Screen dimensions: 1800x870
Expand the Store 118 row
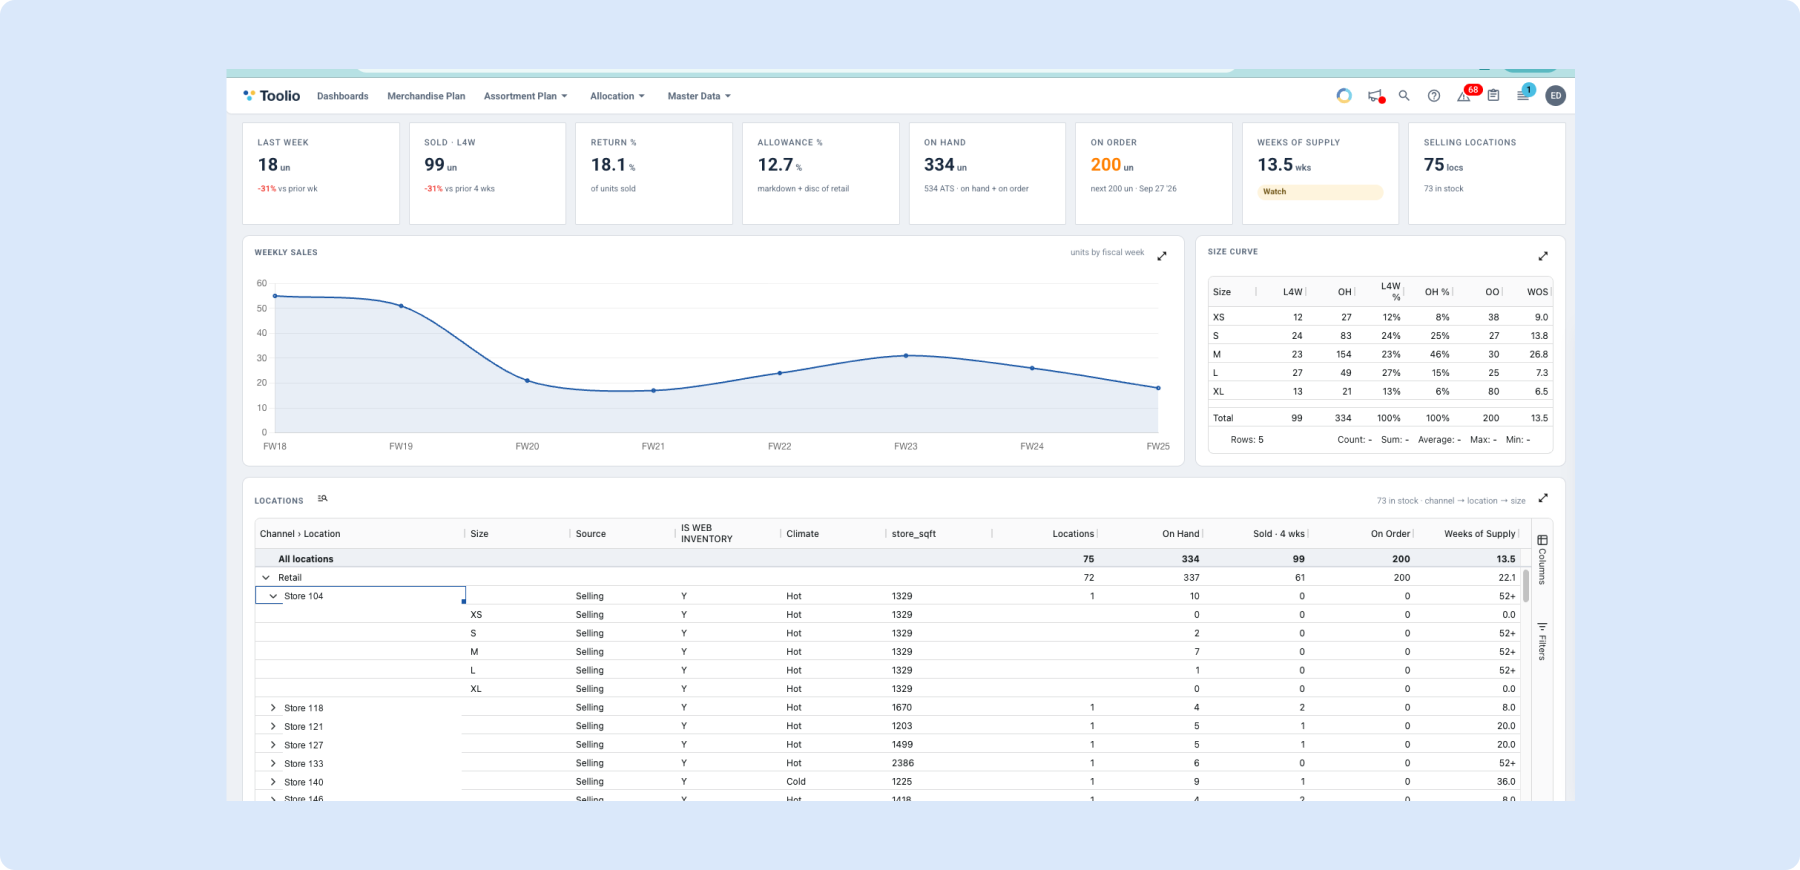(273, 708)
